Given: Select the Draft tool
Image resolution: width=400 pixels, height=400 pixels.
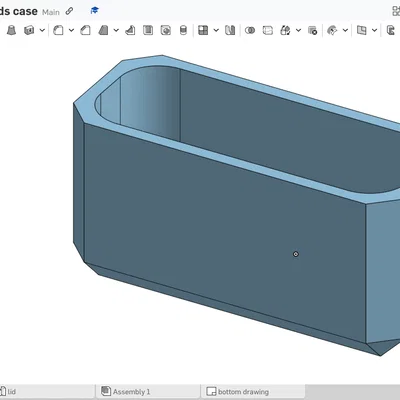Looking at the screenshot, I should (x=103, y=30).
